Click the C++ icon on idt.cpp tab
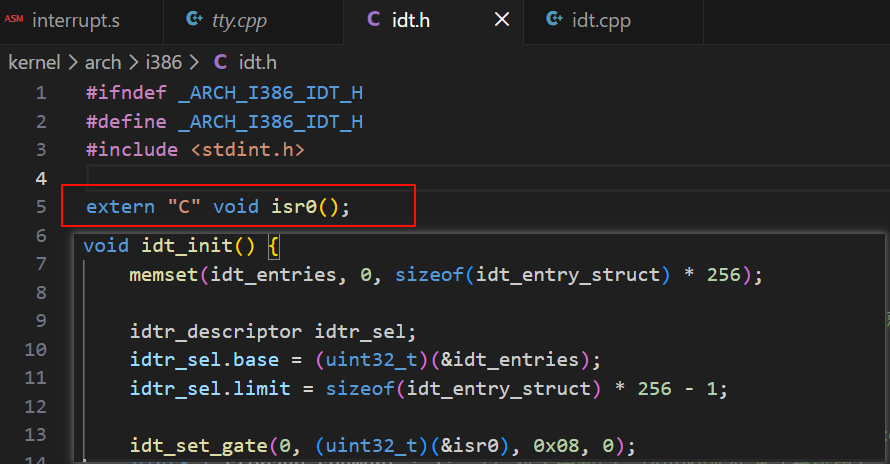The image size is (890, 464). 552,20
